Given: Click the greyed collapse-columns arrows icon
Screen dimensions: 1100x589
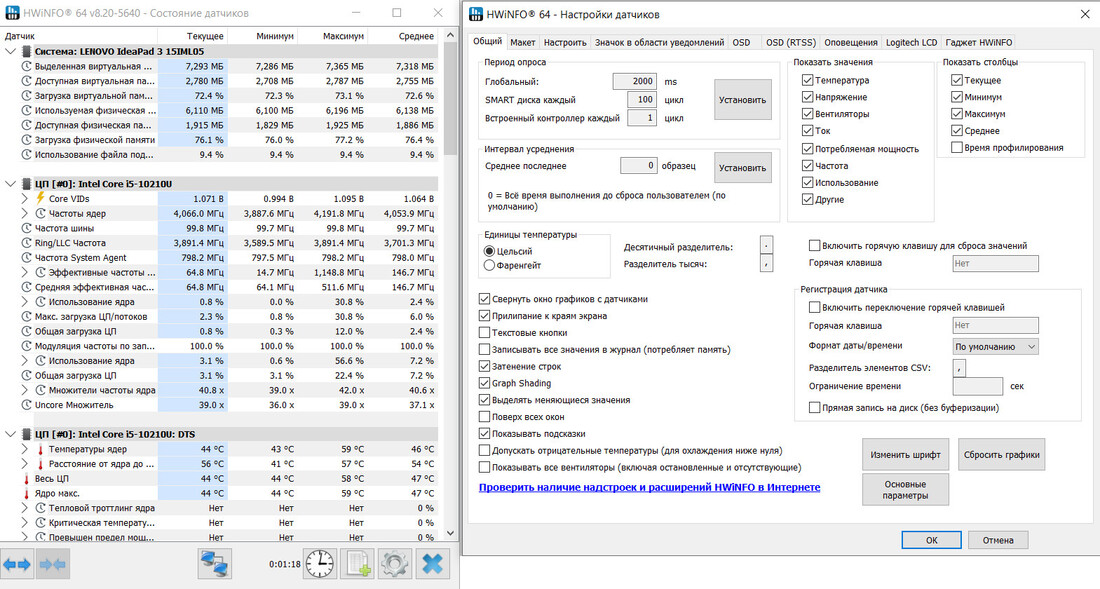Looking at the screenshot, I should click(53, 564).
